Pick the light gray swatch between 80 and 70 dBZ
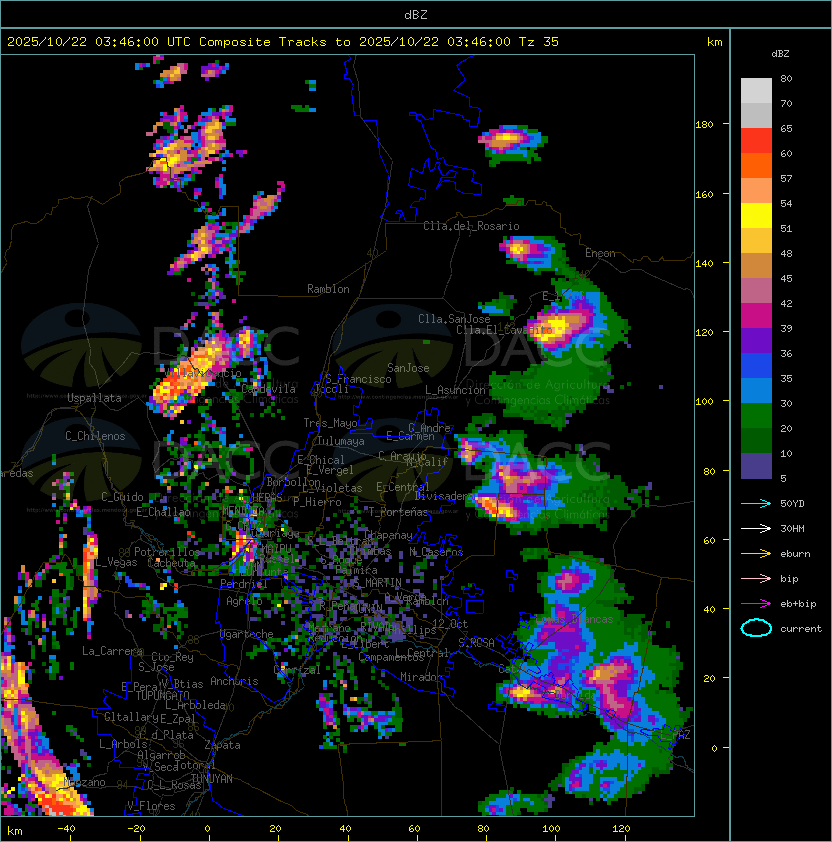 click(756, 90)
